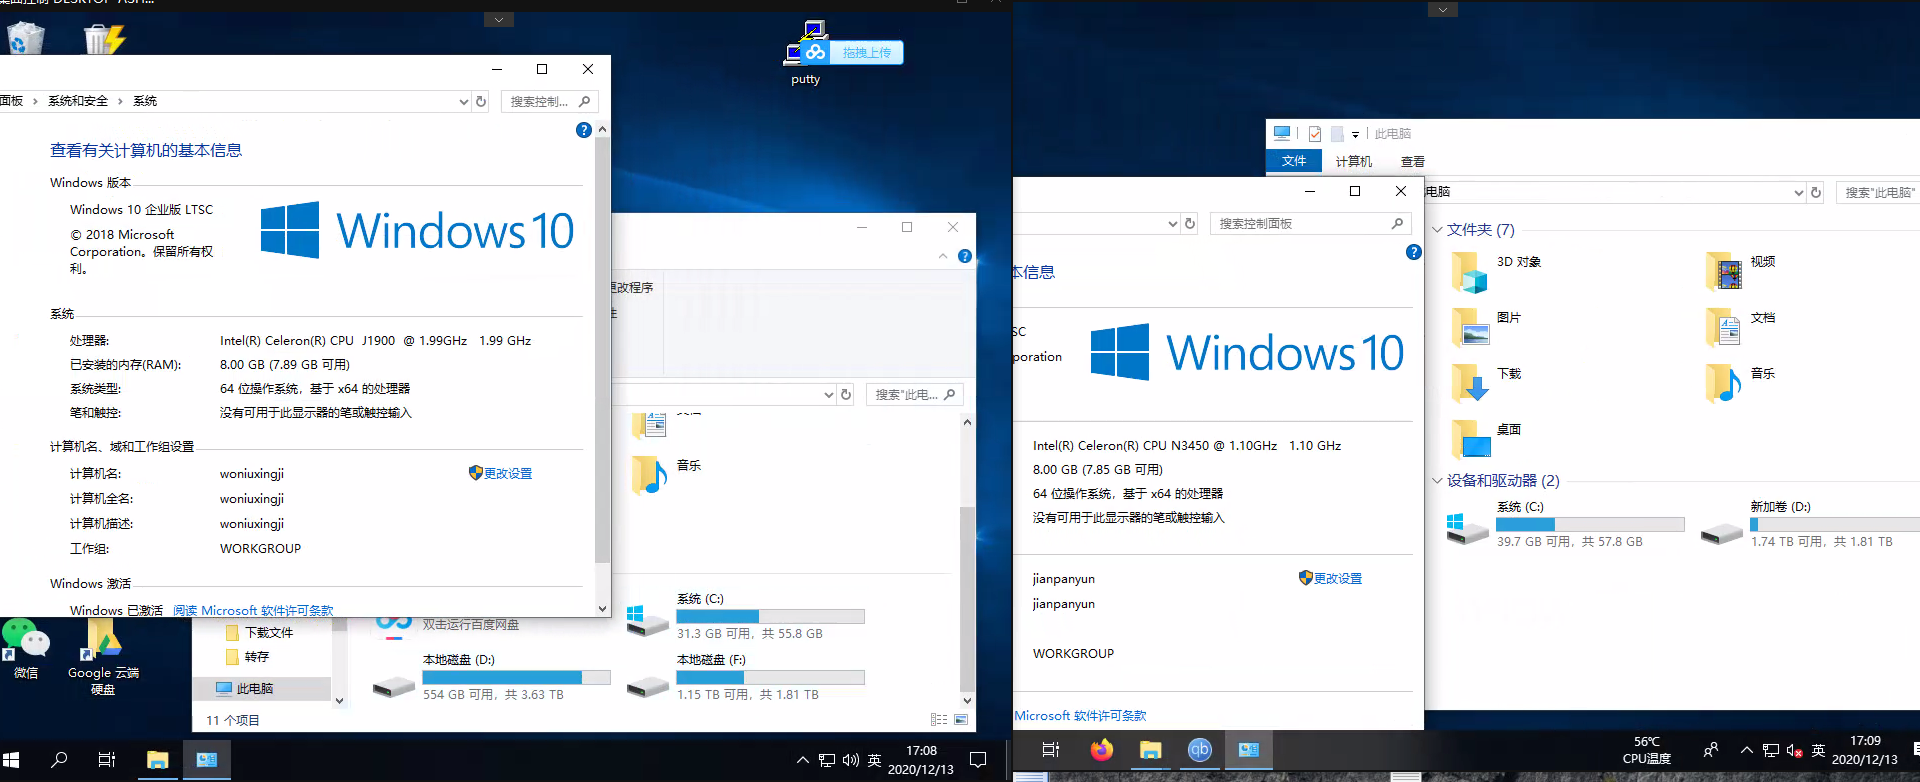Image resolution: width=1920 pixels, height=782 pixels.
Task: Select the 本地磁盘 (D:) drive
Action: tap(491, 677)
